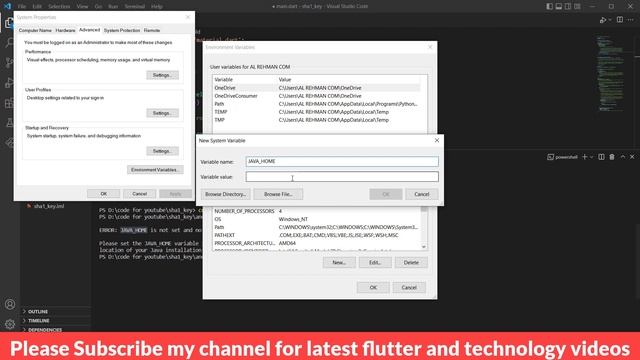This screenshot has width=640, height=360.
Task: Cancel the New System Variable dialog
Action: [422, 194]
